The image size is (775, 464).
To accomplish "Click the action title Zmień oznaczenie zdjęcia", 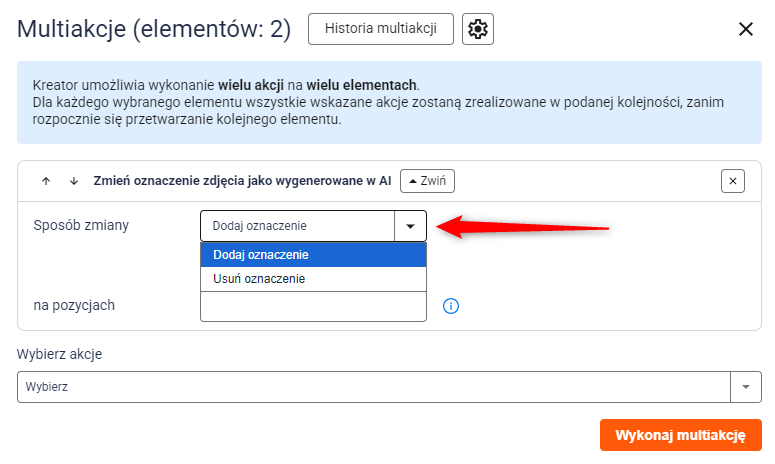I will coord(242,181).
